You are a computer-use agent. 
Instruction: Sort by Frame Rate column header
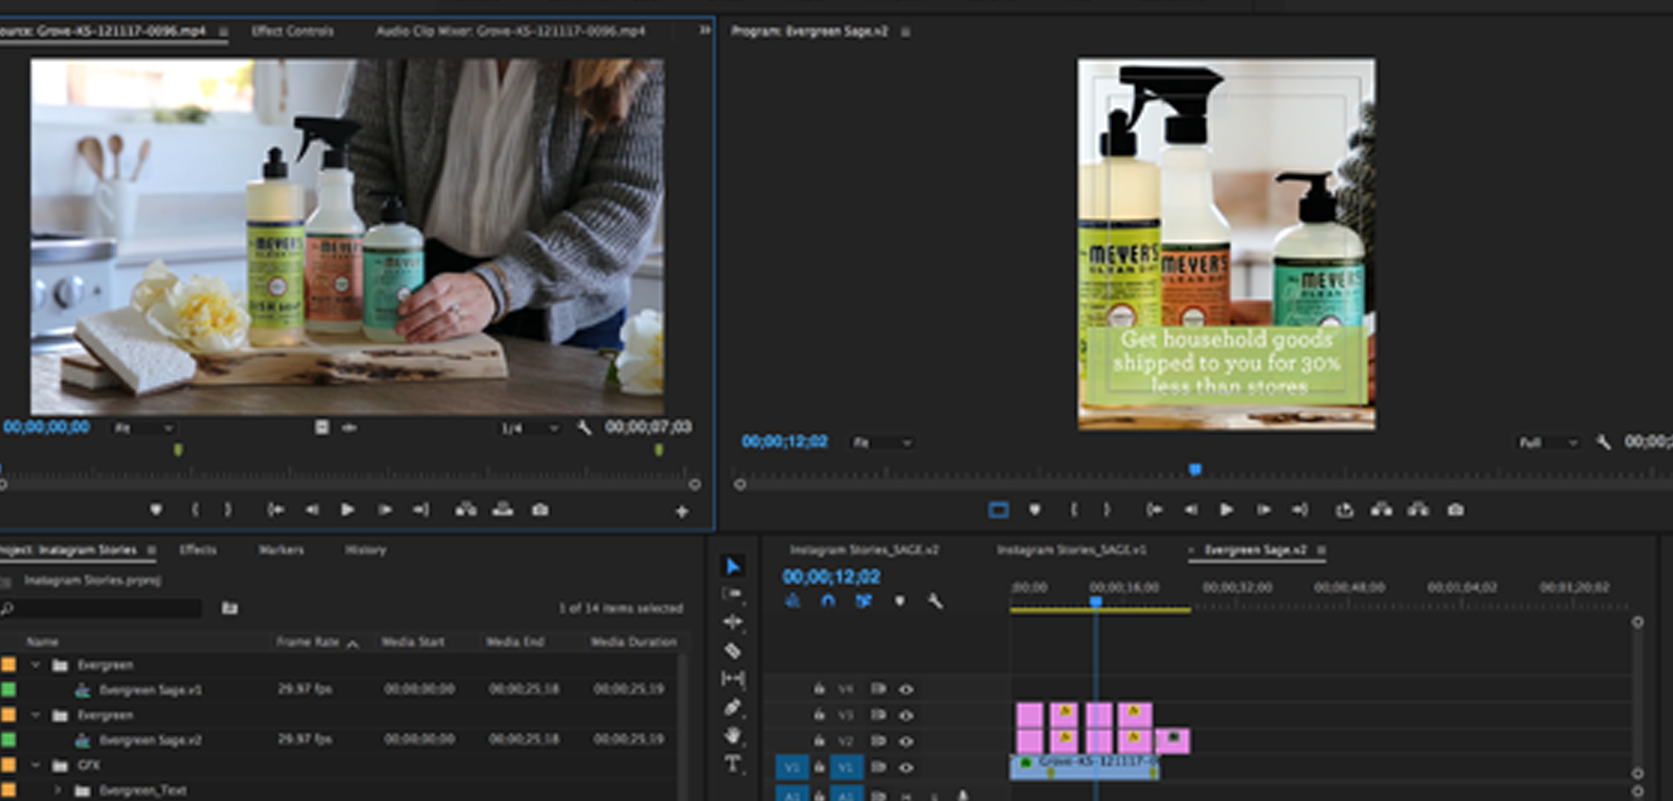pyautogui.click(x=307, y=642)
